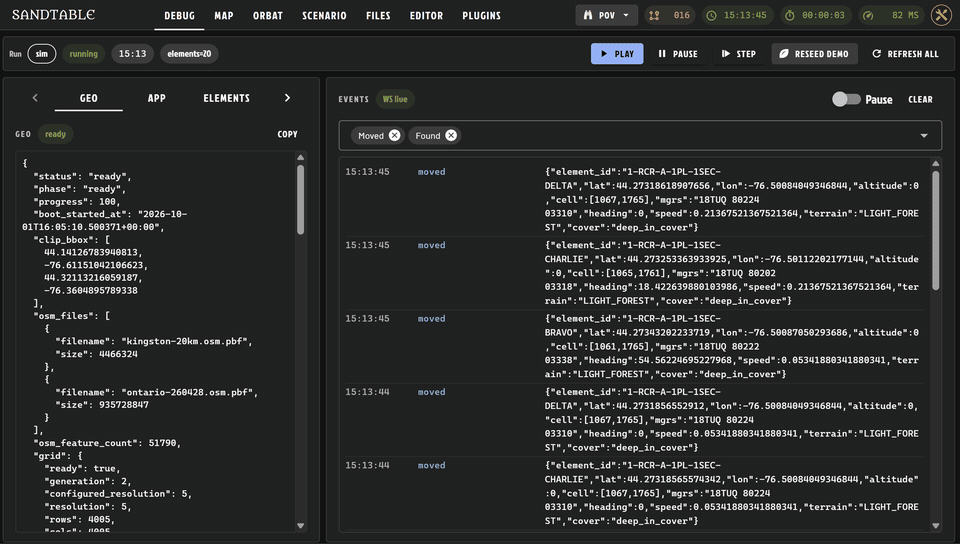960x544 pixels.
Task: Open the PLUGINS tab
Action: [x=481, y=16]
